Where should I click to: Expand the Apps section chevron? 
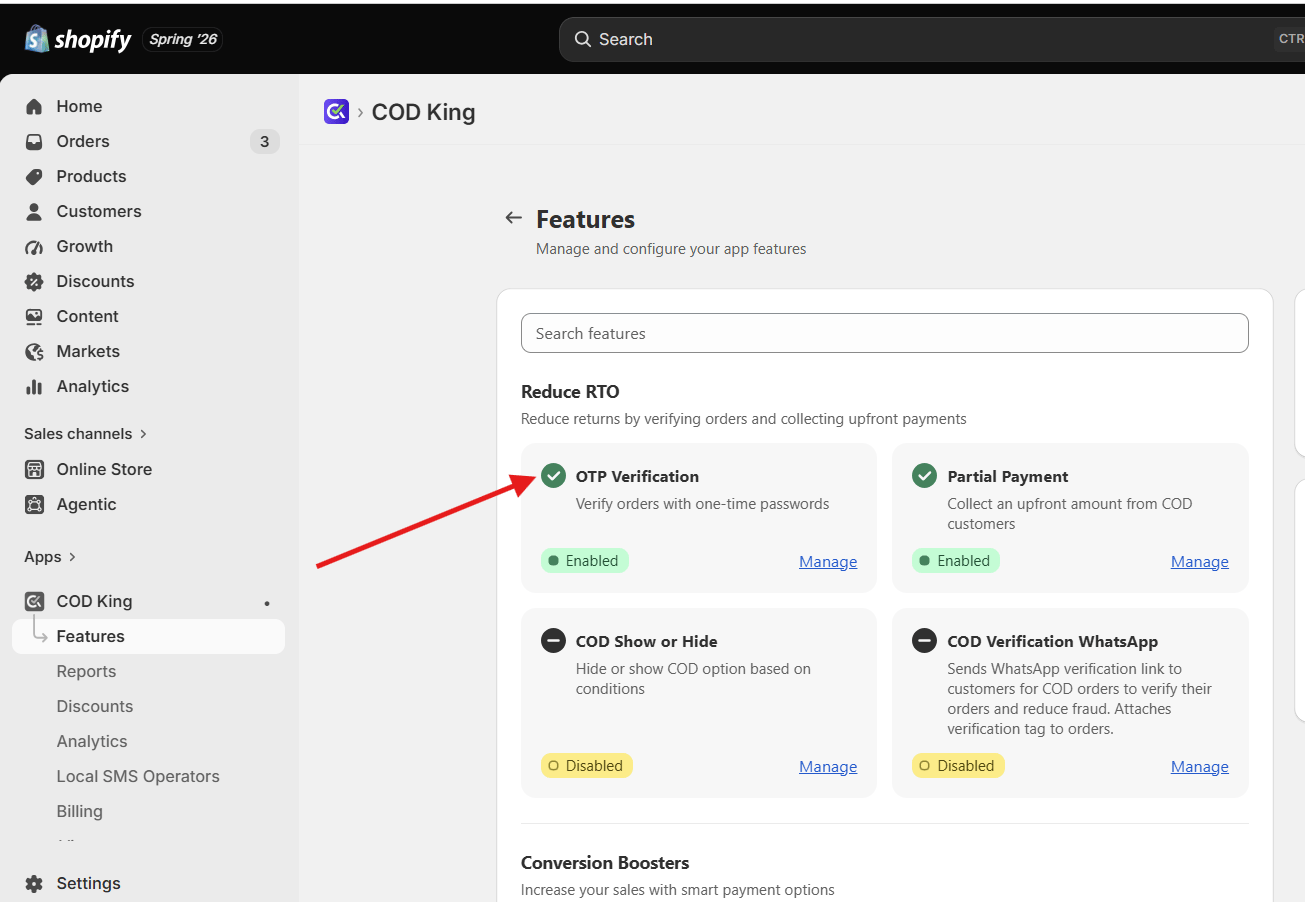72,557
